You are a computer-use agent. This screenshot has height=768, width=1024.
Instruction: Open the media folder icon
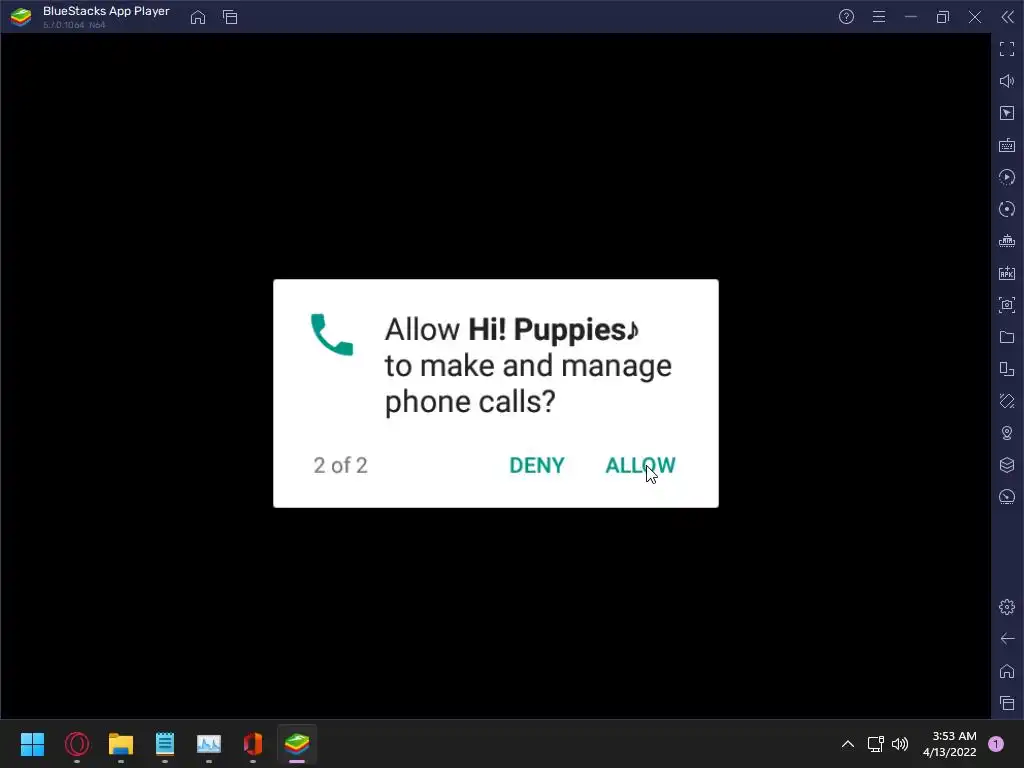(1007, 337)
